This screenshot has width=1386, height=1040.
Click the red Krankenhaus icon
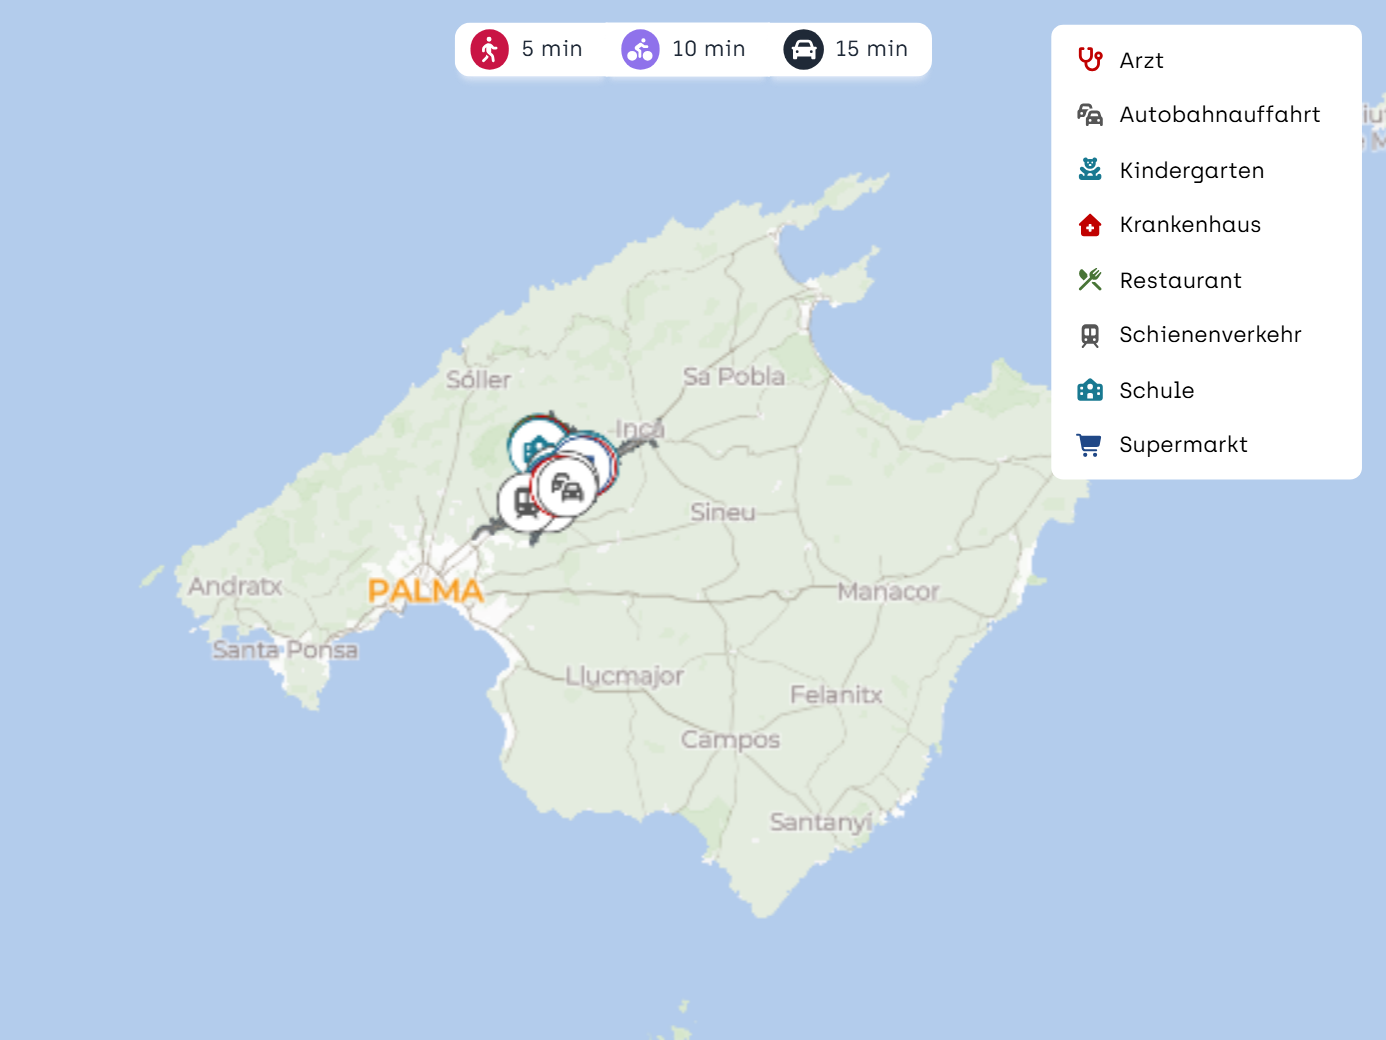pyautogui.click(x=1090, y=225)
